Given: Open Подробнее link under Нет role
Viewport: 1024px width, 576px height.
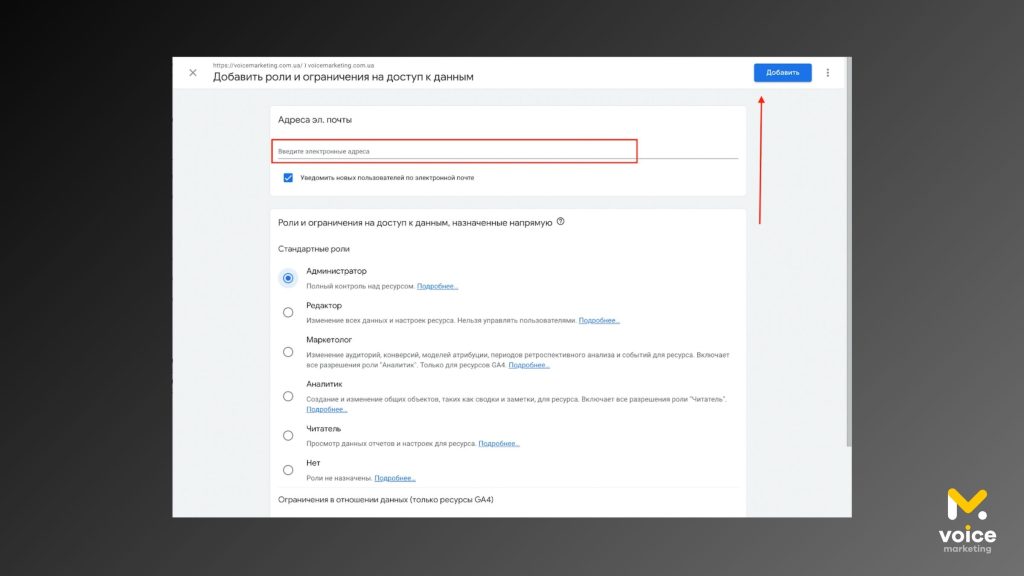Looking at the screenshot, I should tap(395, 478).
